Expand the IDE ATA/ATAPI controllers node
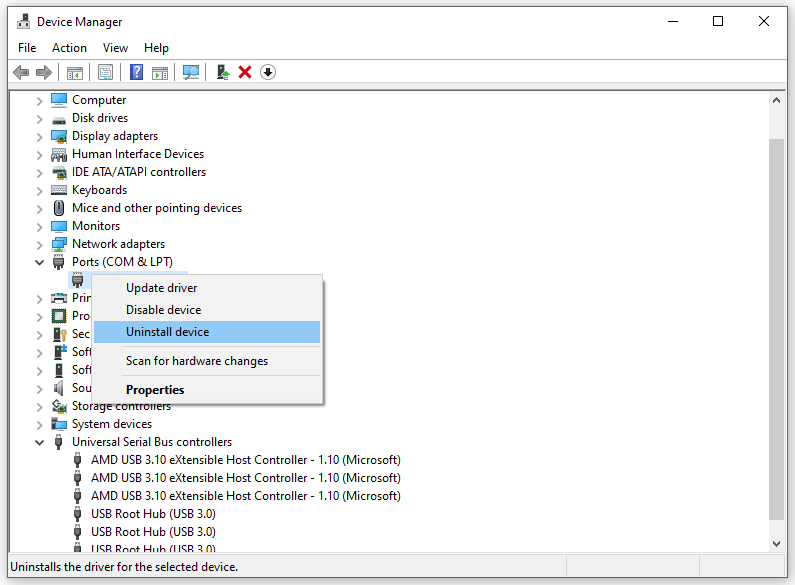Viewport: 795px width, 585px height. pos(40,173)
